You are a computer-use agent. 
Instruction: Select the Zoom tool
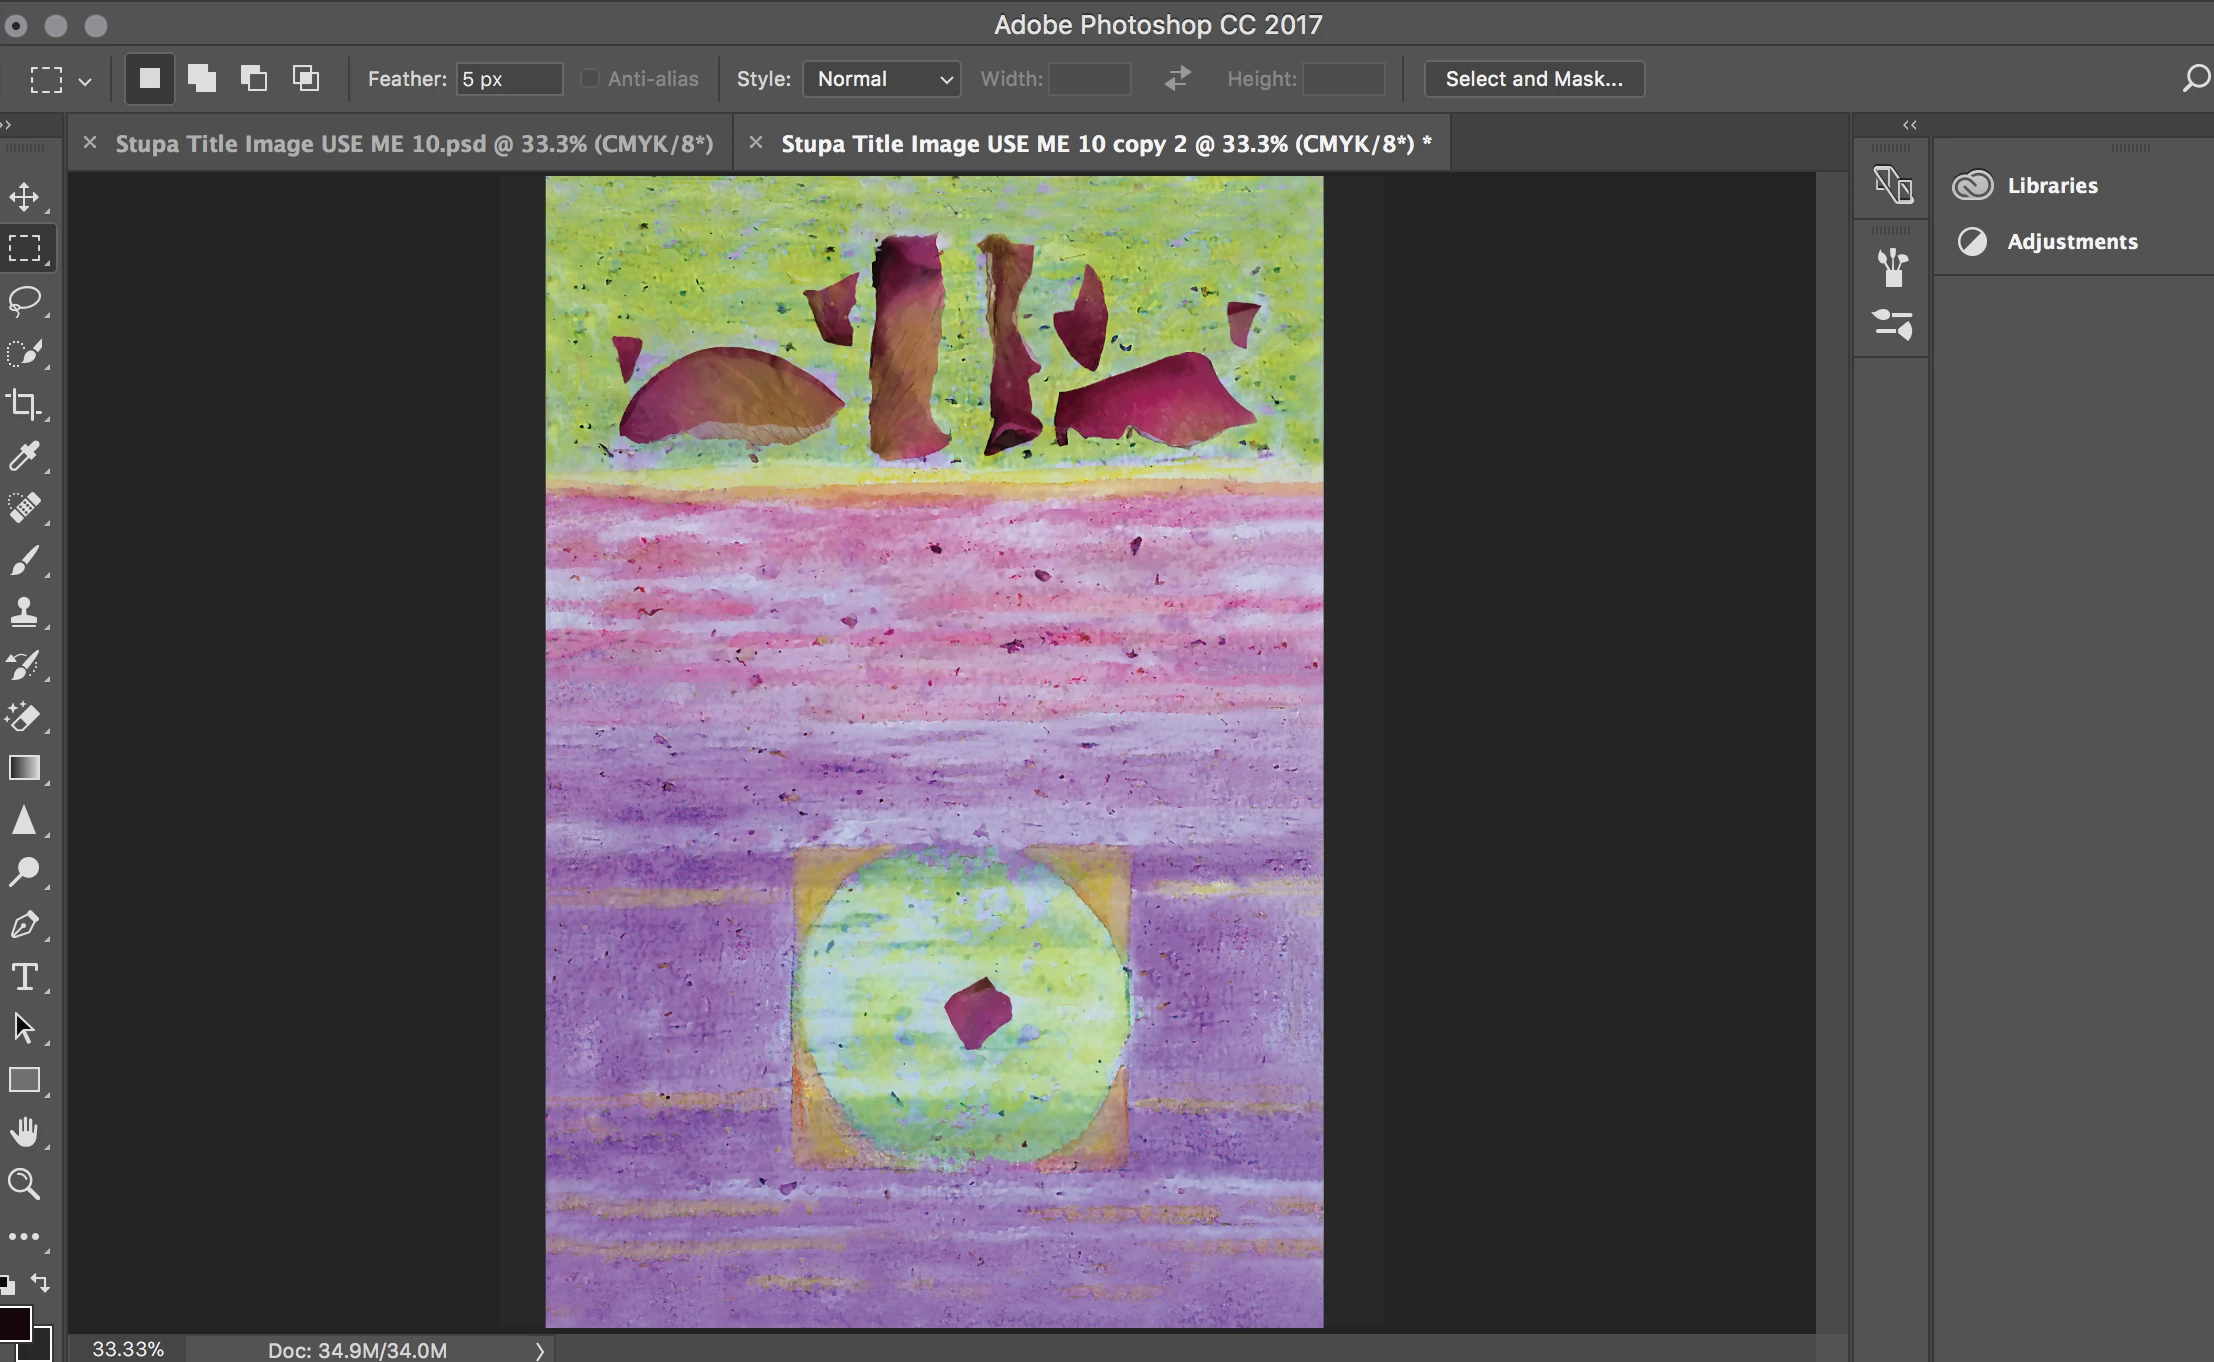(24, 1184)
